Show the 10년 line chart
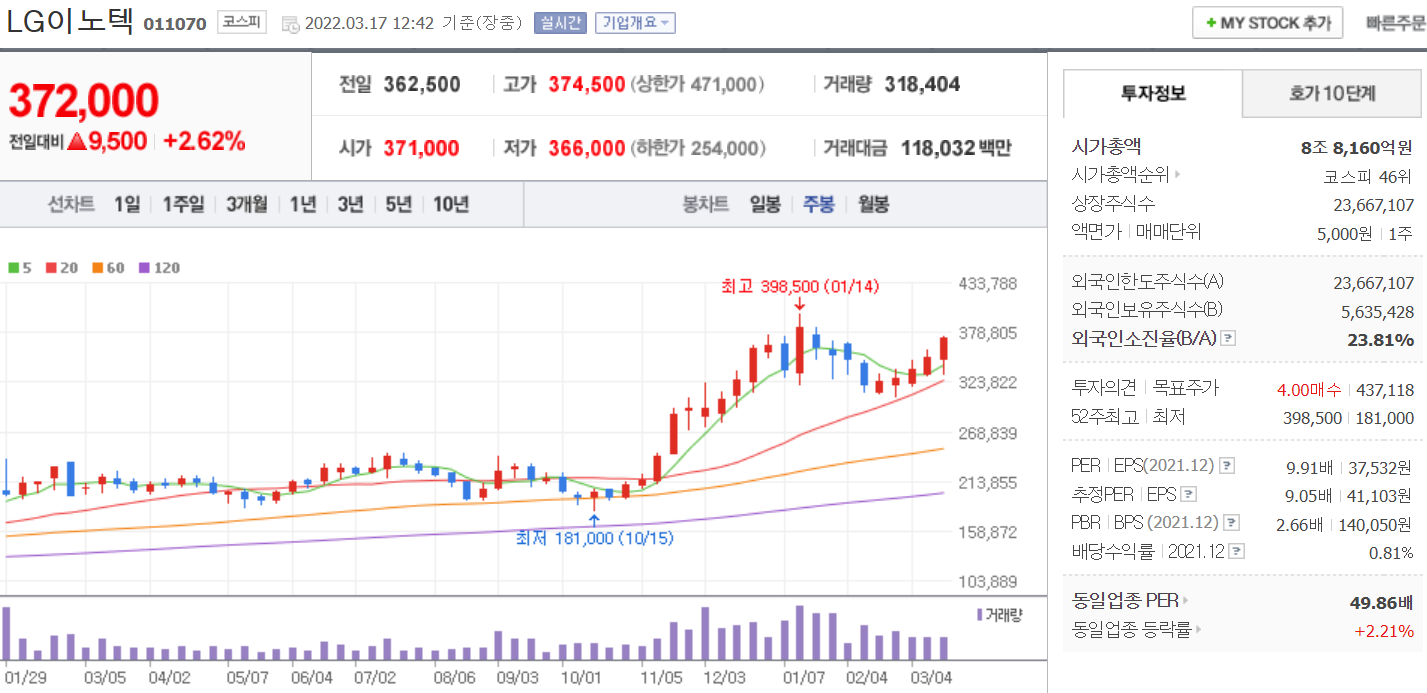The height and width of the screenshot is (693, 1427). 451,204
